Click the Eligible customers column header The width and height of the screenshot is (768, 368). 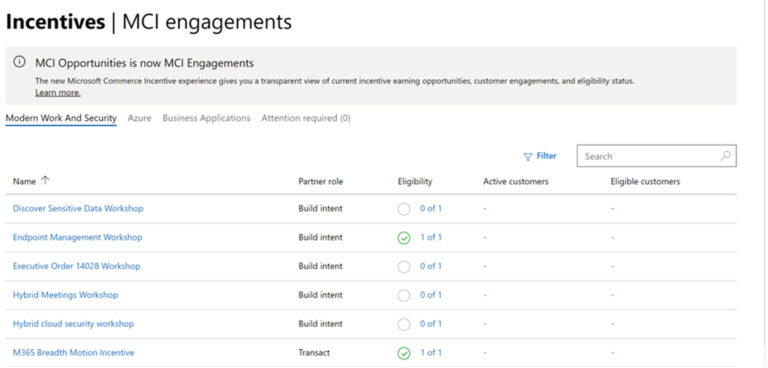click(645, 181)
